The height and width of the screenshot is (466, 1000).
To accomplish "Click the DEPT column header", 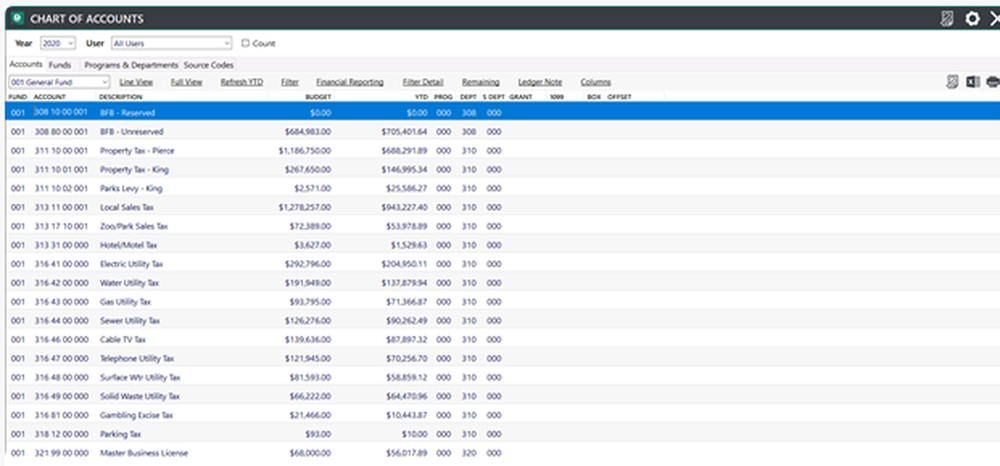I will tap(469, 97).
